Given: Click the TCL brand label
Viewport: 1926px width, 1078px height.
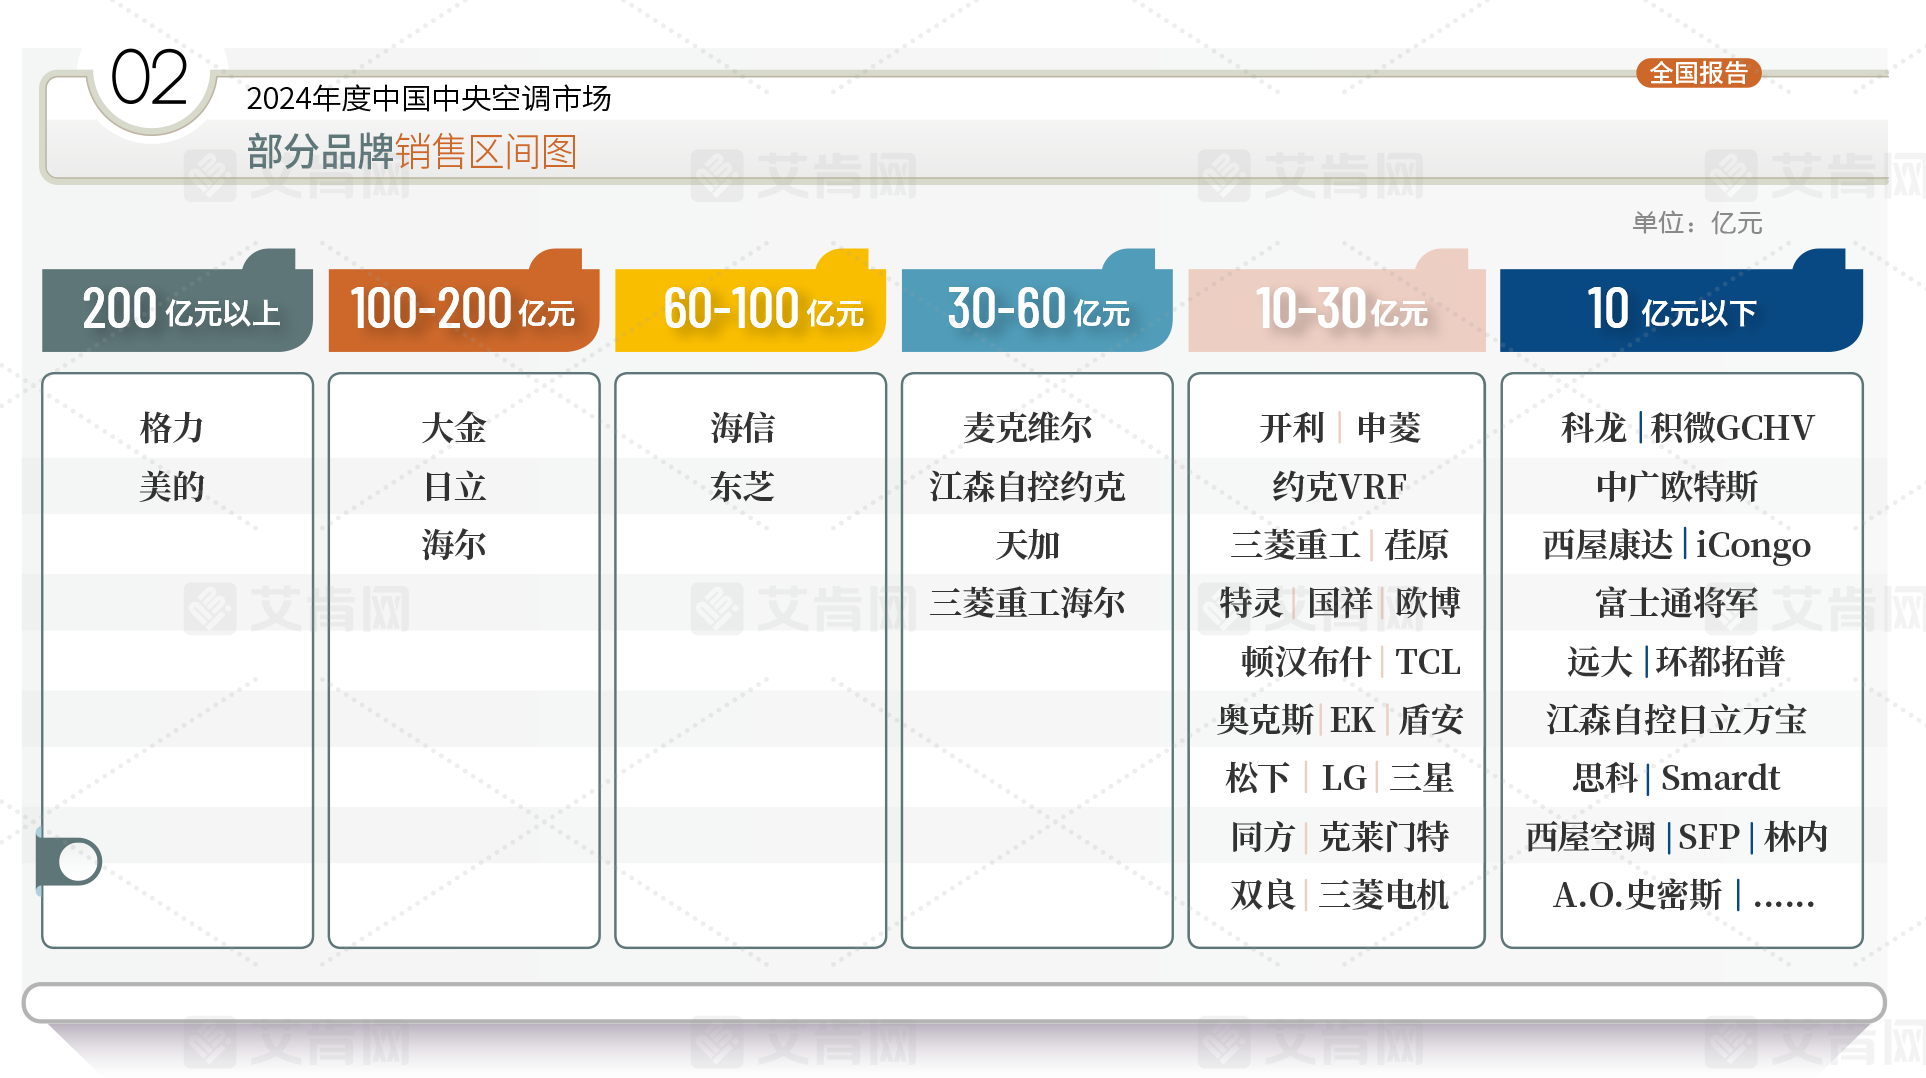Looking at the screenshot, I should pos(1427,662).
